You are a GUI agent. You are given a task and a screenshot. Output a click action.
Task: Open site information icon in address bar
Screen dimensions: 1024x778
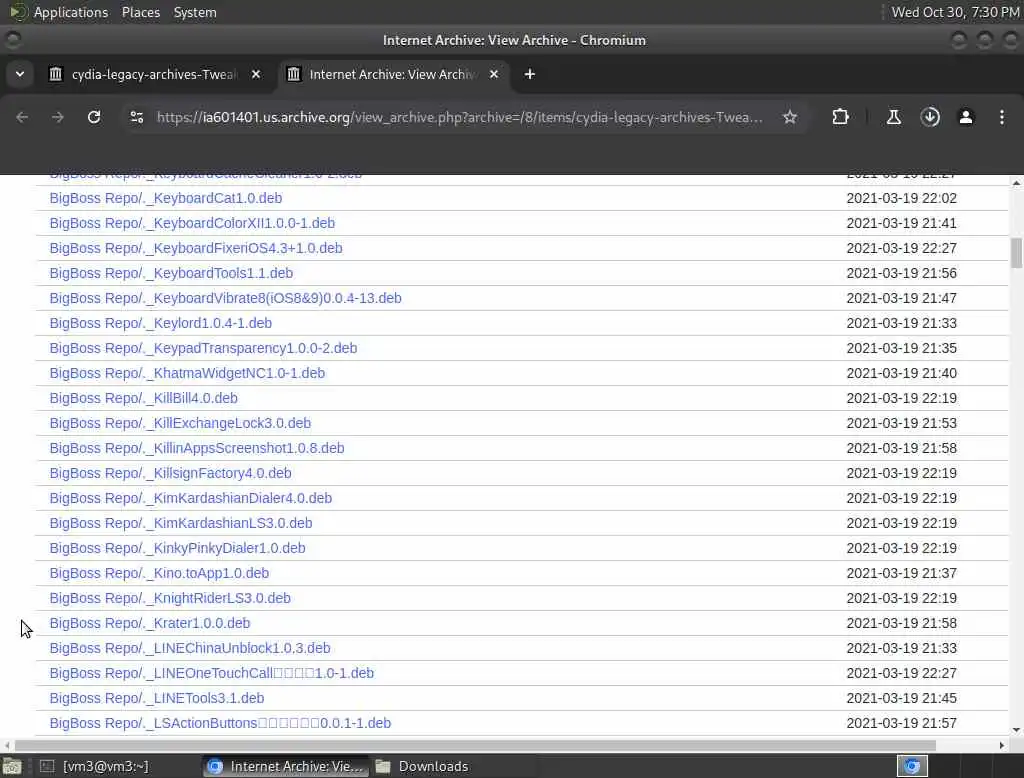[x=137, y=117]
